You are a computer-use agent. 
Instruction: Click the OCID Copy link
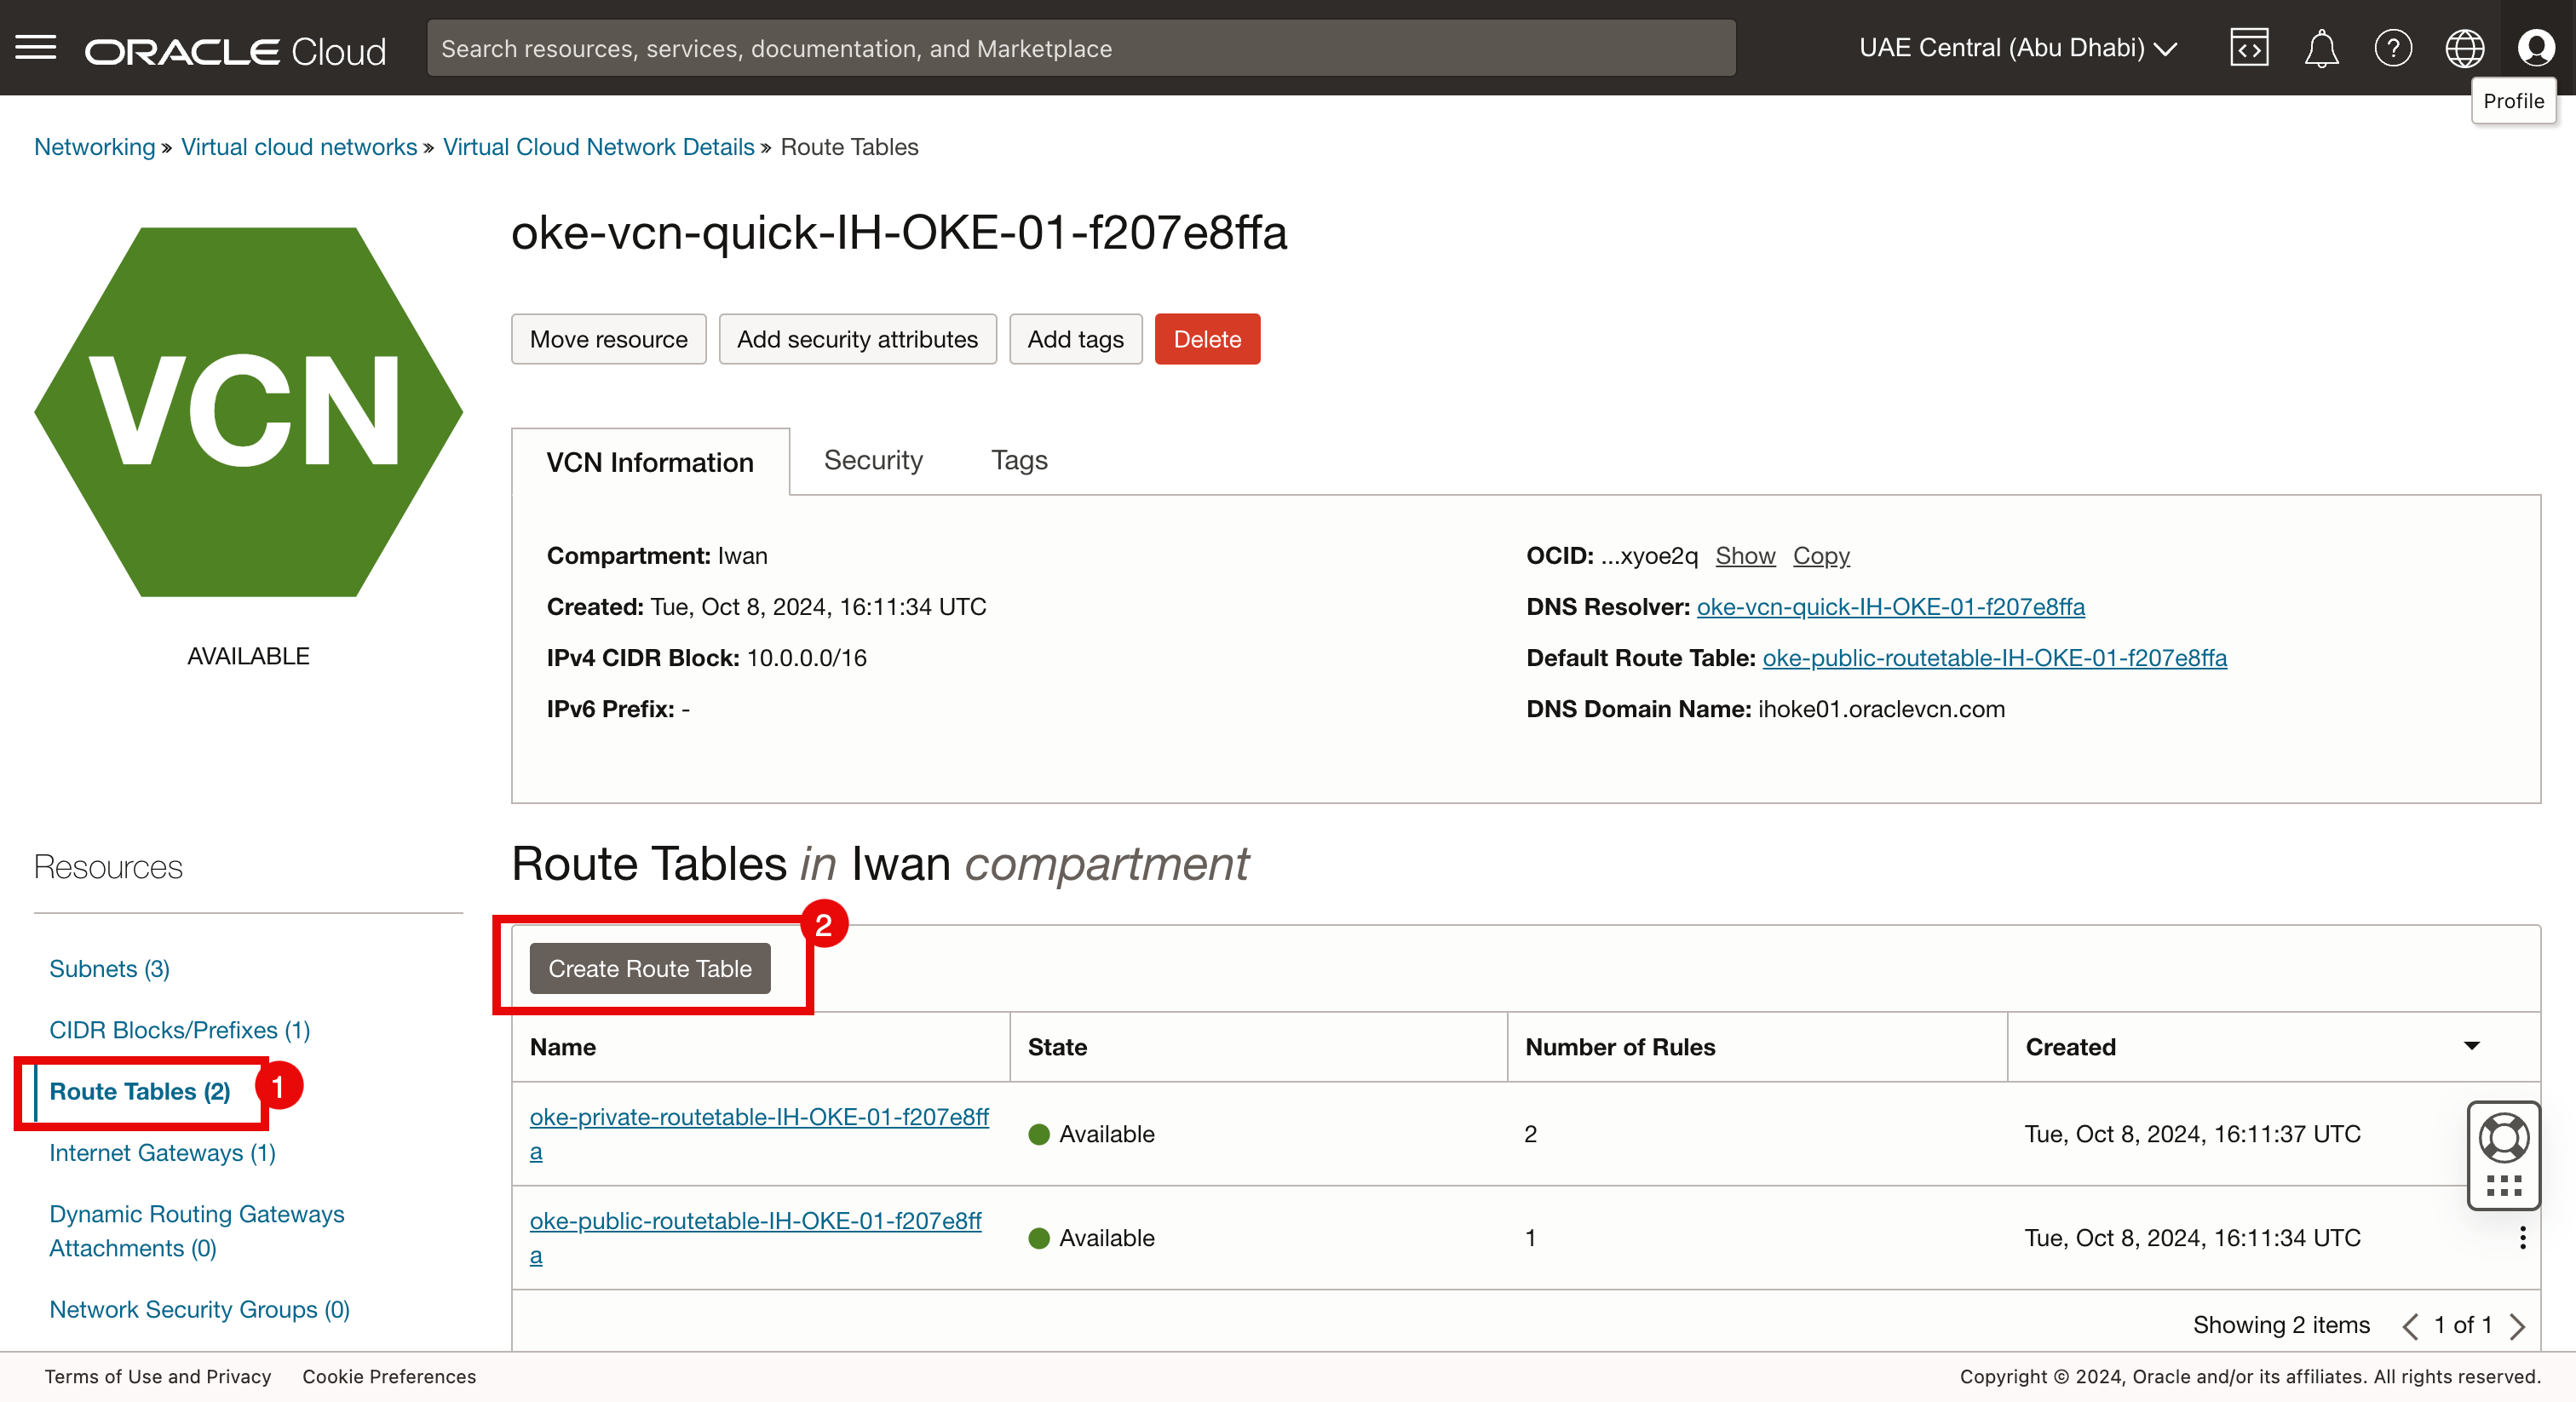[x=1820, y=555]
